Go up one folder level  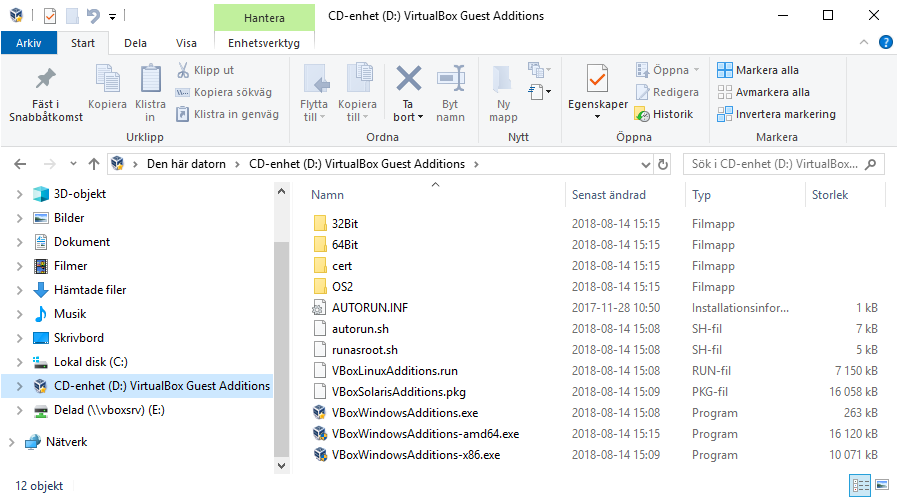94,164
